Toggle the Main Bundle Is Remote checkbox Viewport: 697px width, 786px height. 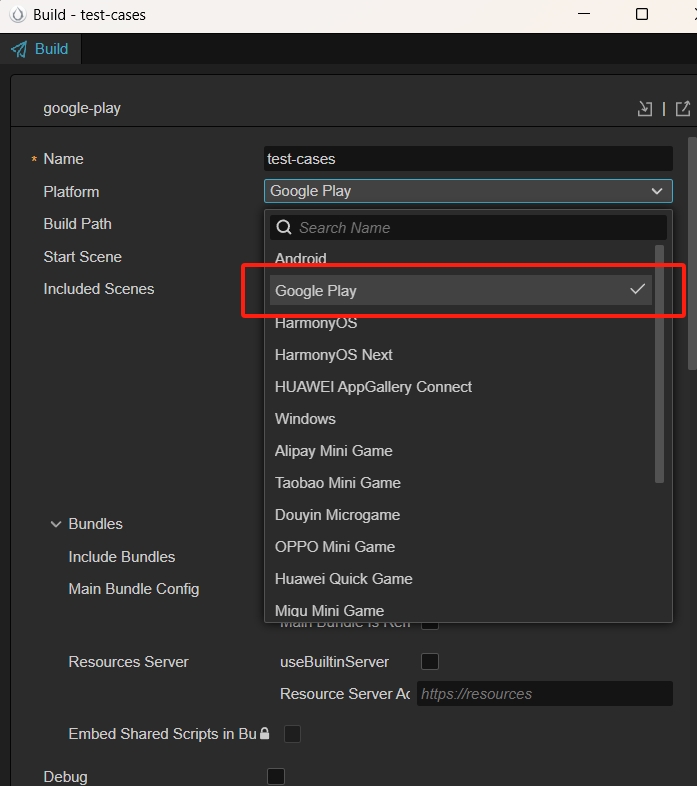click(x=430, y=626)
